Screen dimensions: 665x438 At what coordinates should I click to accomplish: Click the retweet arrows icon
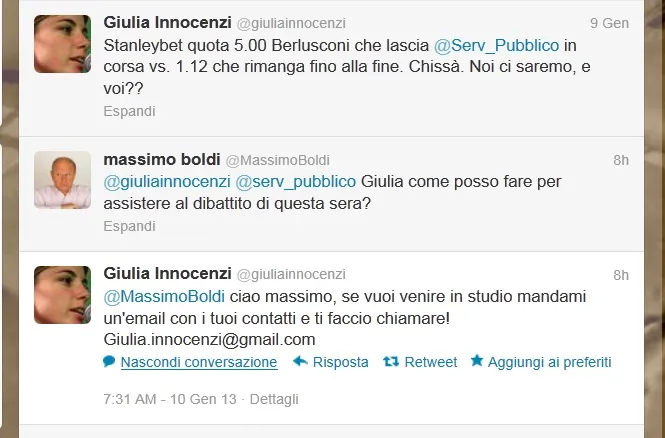[393, 362]
